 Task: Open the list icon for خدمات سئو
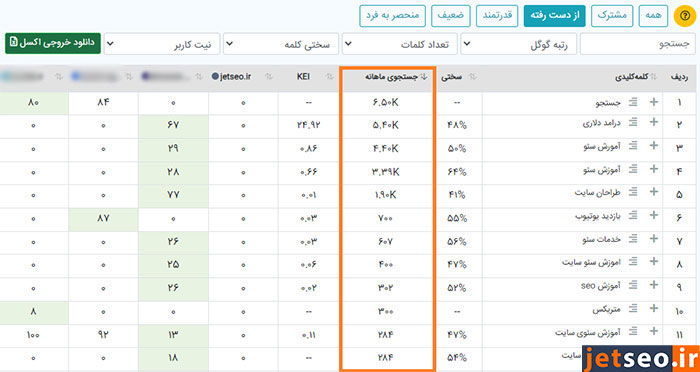click(x=633, y=238)
